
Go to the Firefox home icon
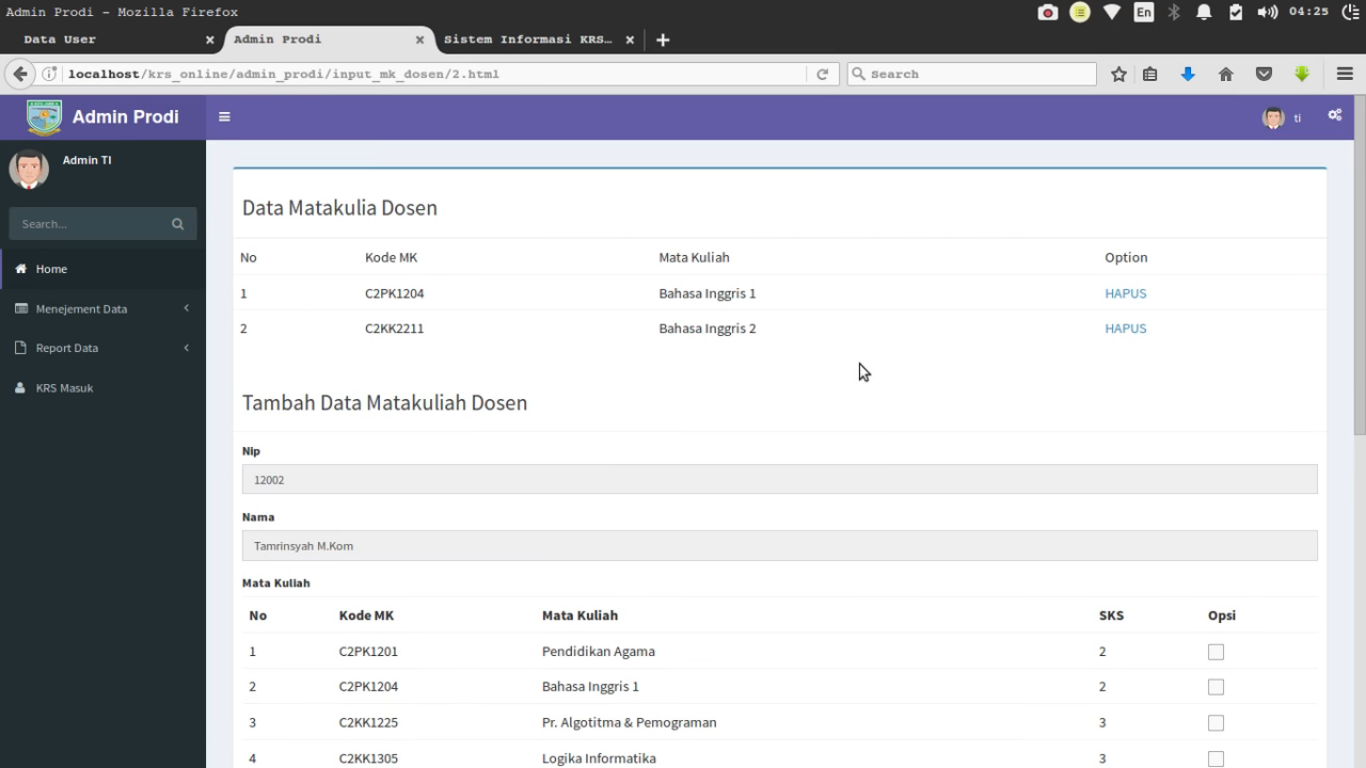pos(1226,74)
